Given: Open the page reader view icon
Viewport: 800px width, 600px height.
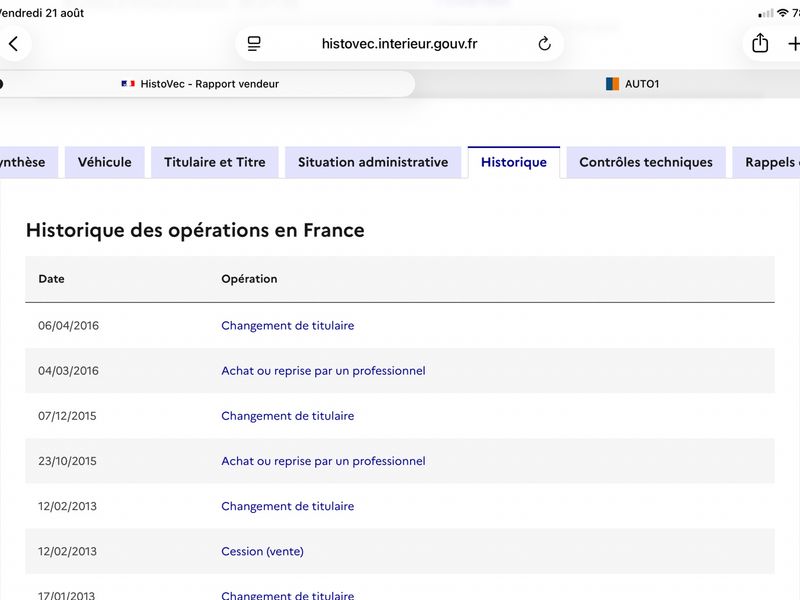Looking at the screenshot, I should (x=254, y=44).
